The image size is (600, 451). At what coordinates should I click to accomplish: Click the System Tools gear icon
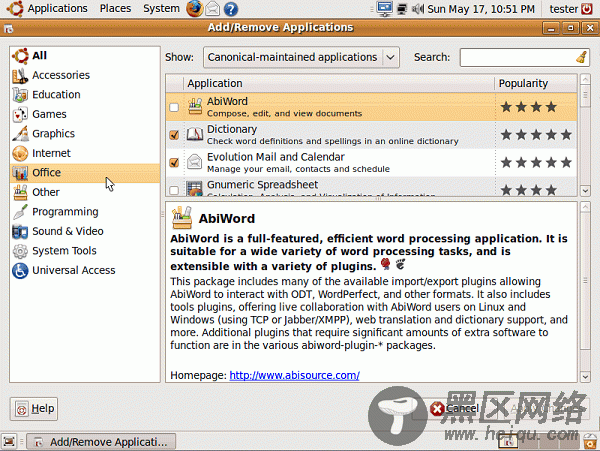[x=20, y=251]
